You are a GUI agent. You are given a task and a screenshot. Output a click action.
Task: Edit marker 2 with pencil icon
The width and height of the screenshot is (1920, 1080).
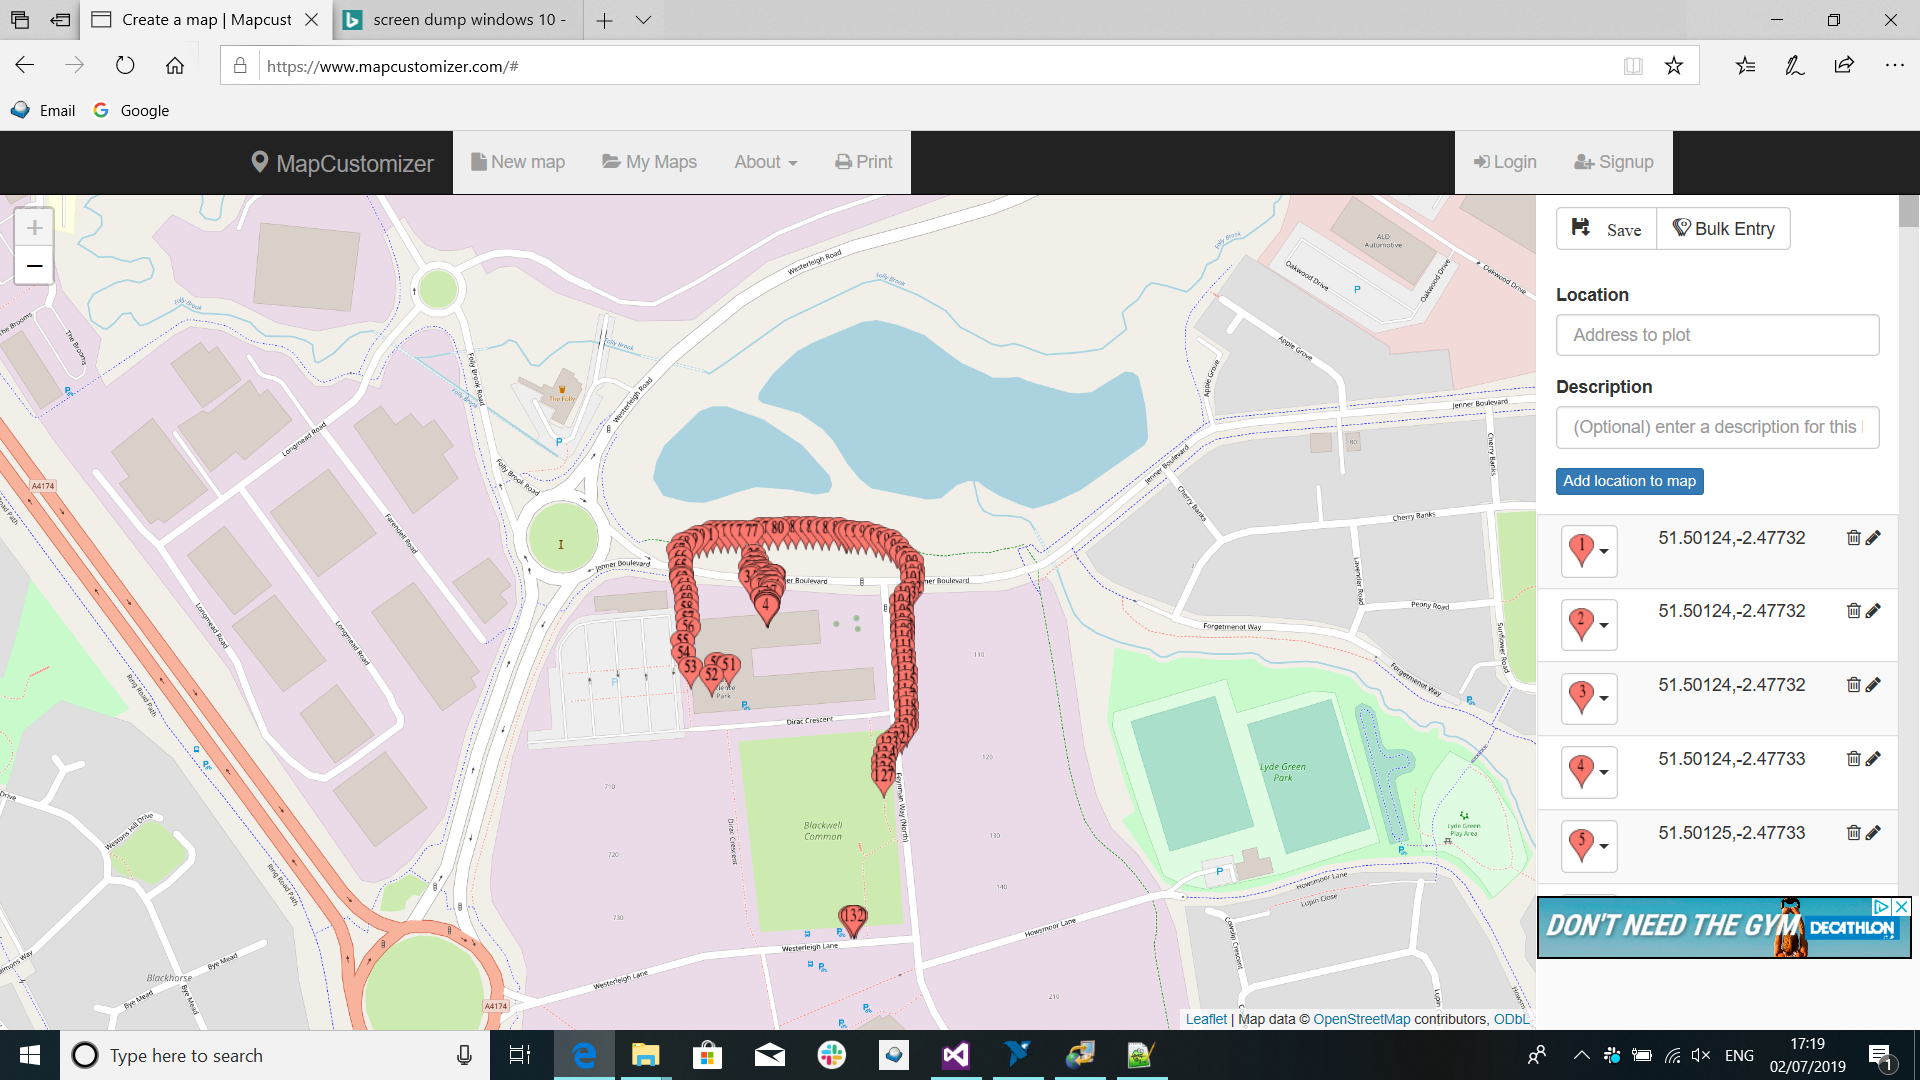[1873, 611]
